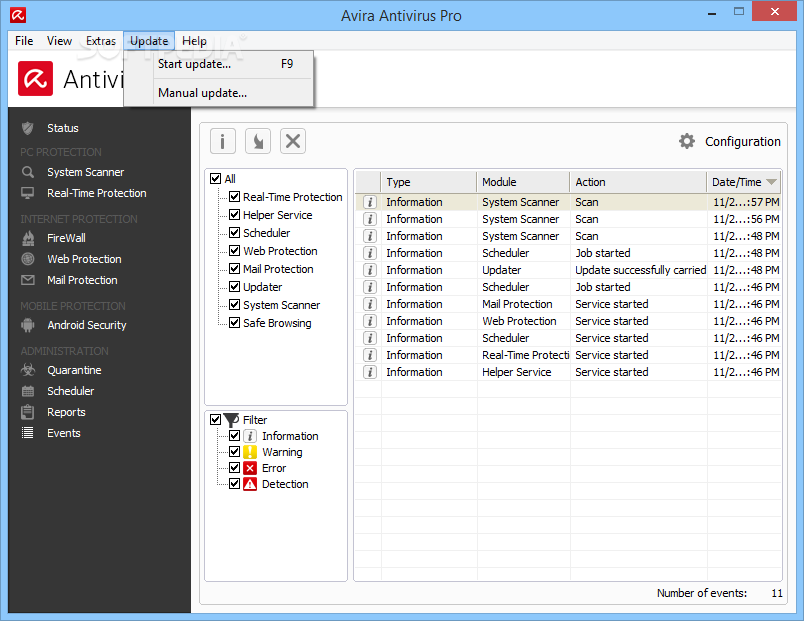
Task: Select Helper Service 'Service started' cell
Action: point(638,372)
